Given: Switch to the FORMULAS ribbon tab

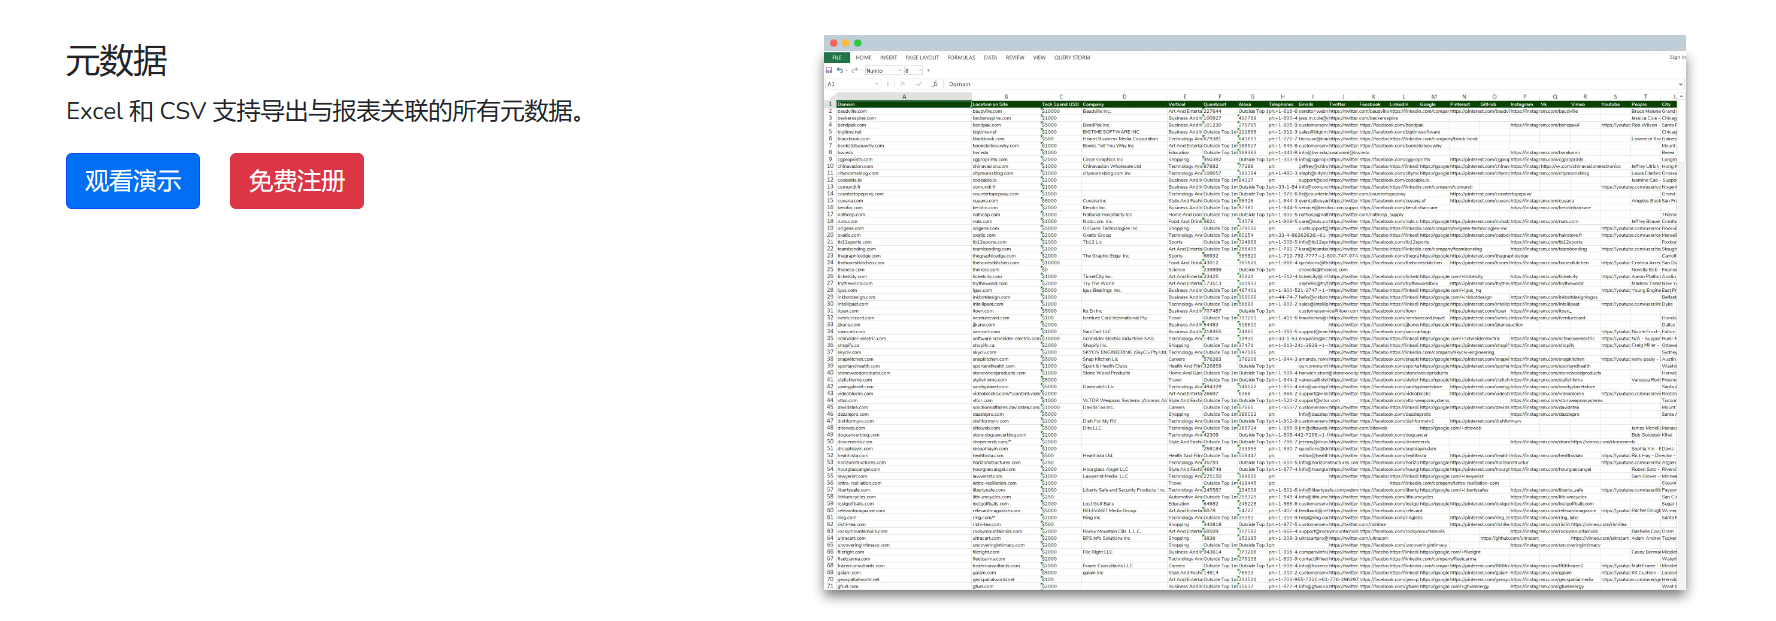Looking at the screenshot, I should coord(961,57).
